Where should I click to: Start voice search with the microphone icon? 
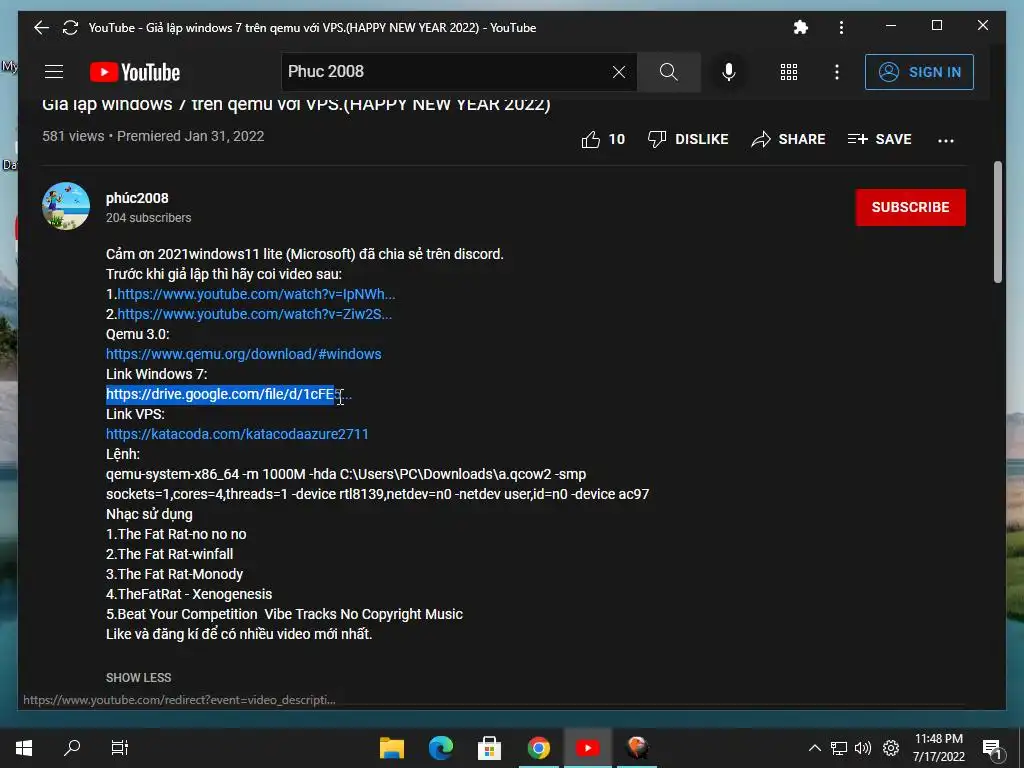coord(729,72)
